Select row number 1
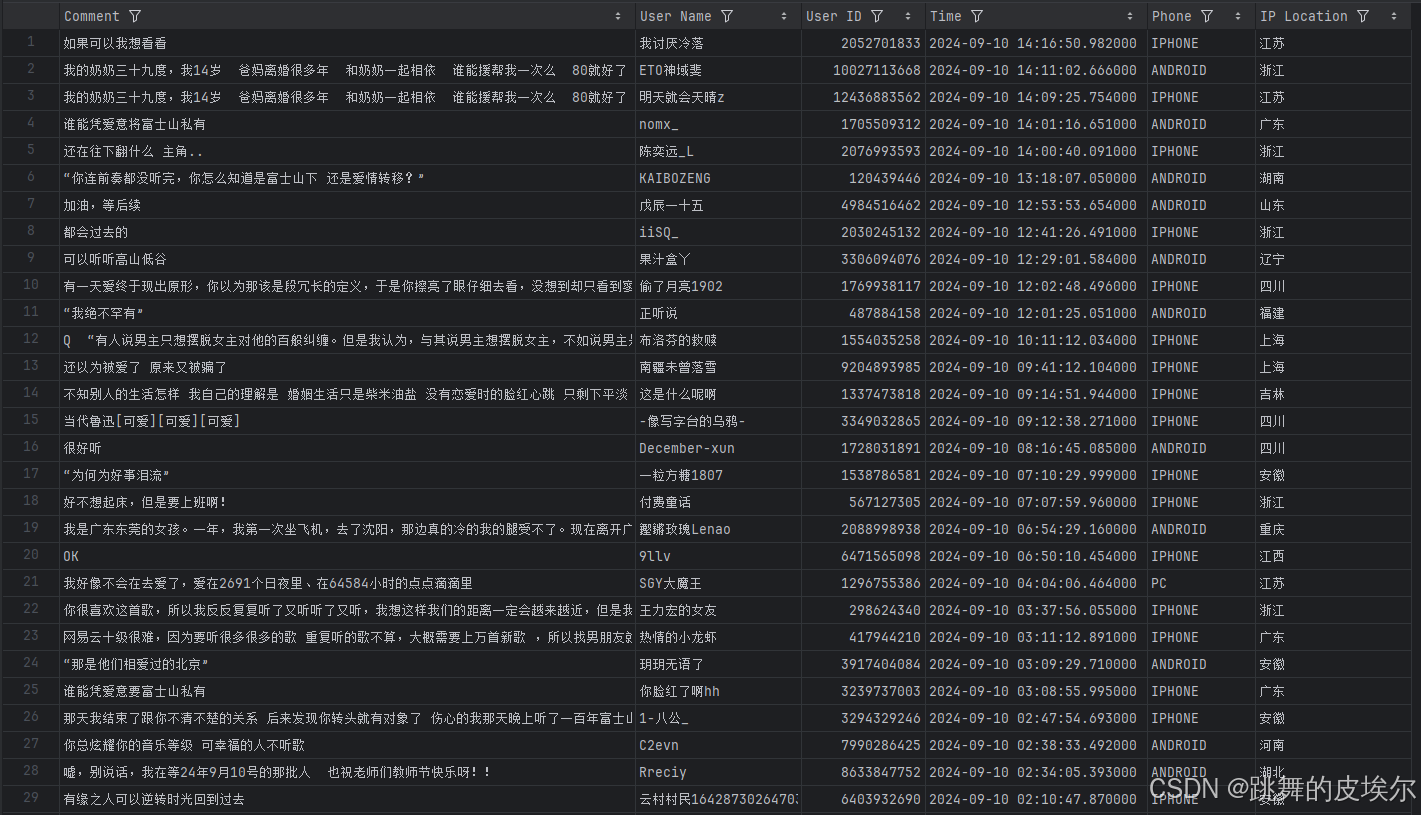 pos(30,43)
